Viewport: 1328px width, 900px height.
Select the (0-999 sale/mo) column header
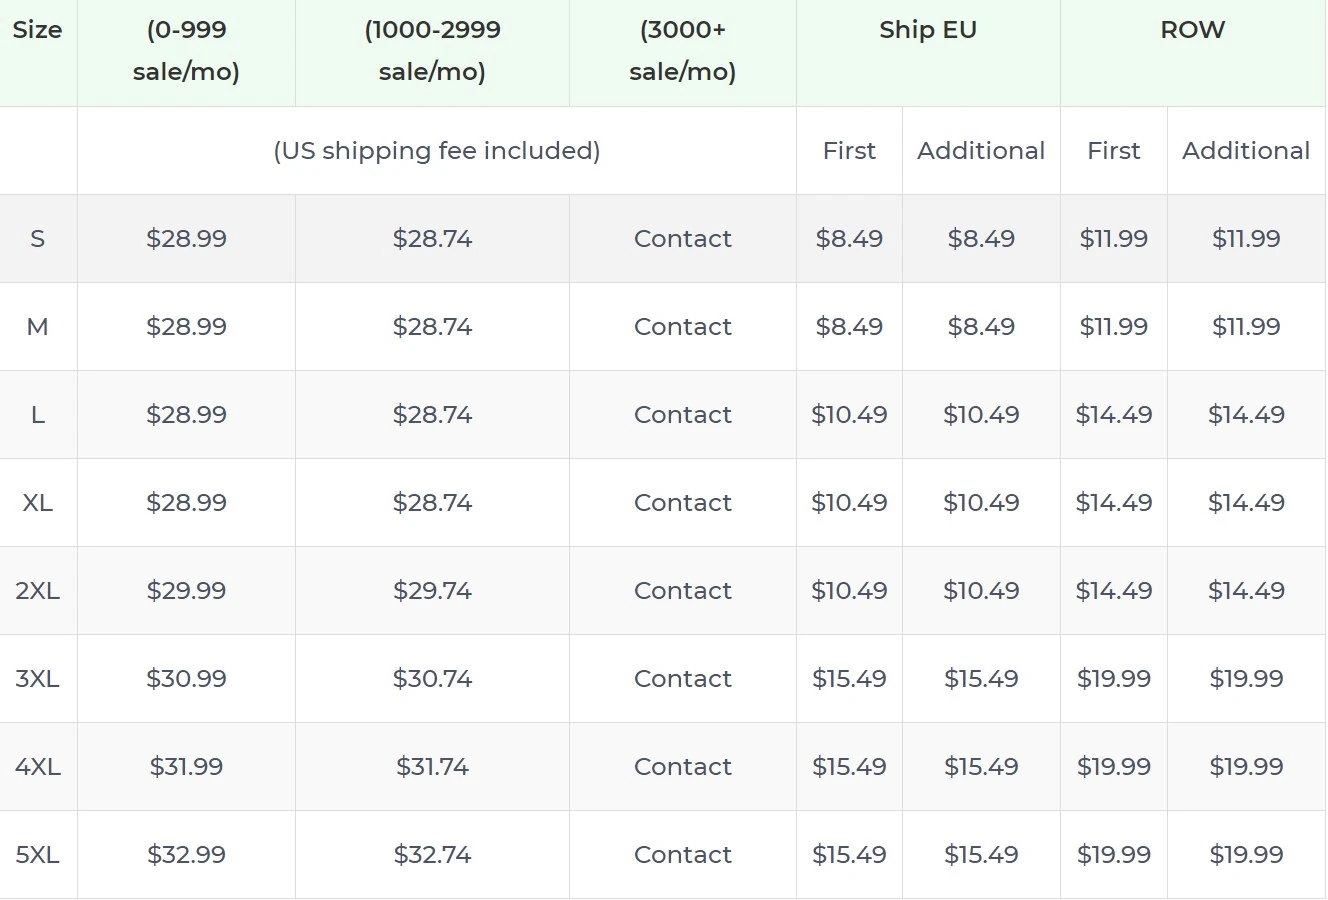pyautogui.click(x=186, y=51)
